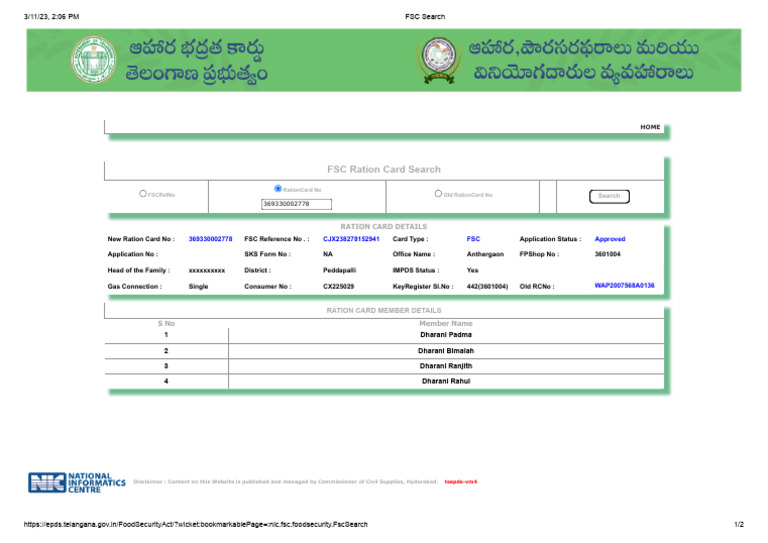Open the HOME menu link

pyautogui.click(x=650, y=127)
